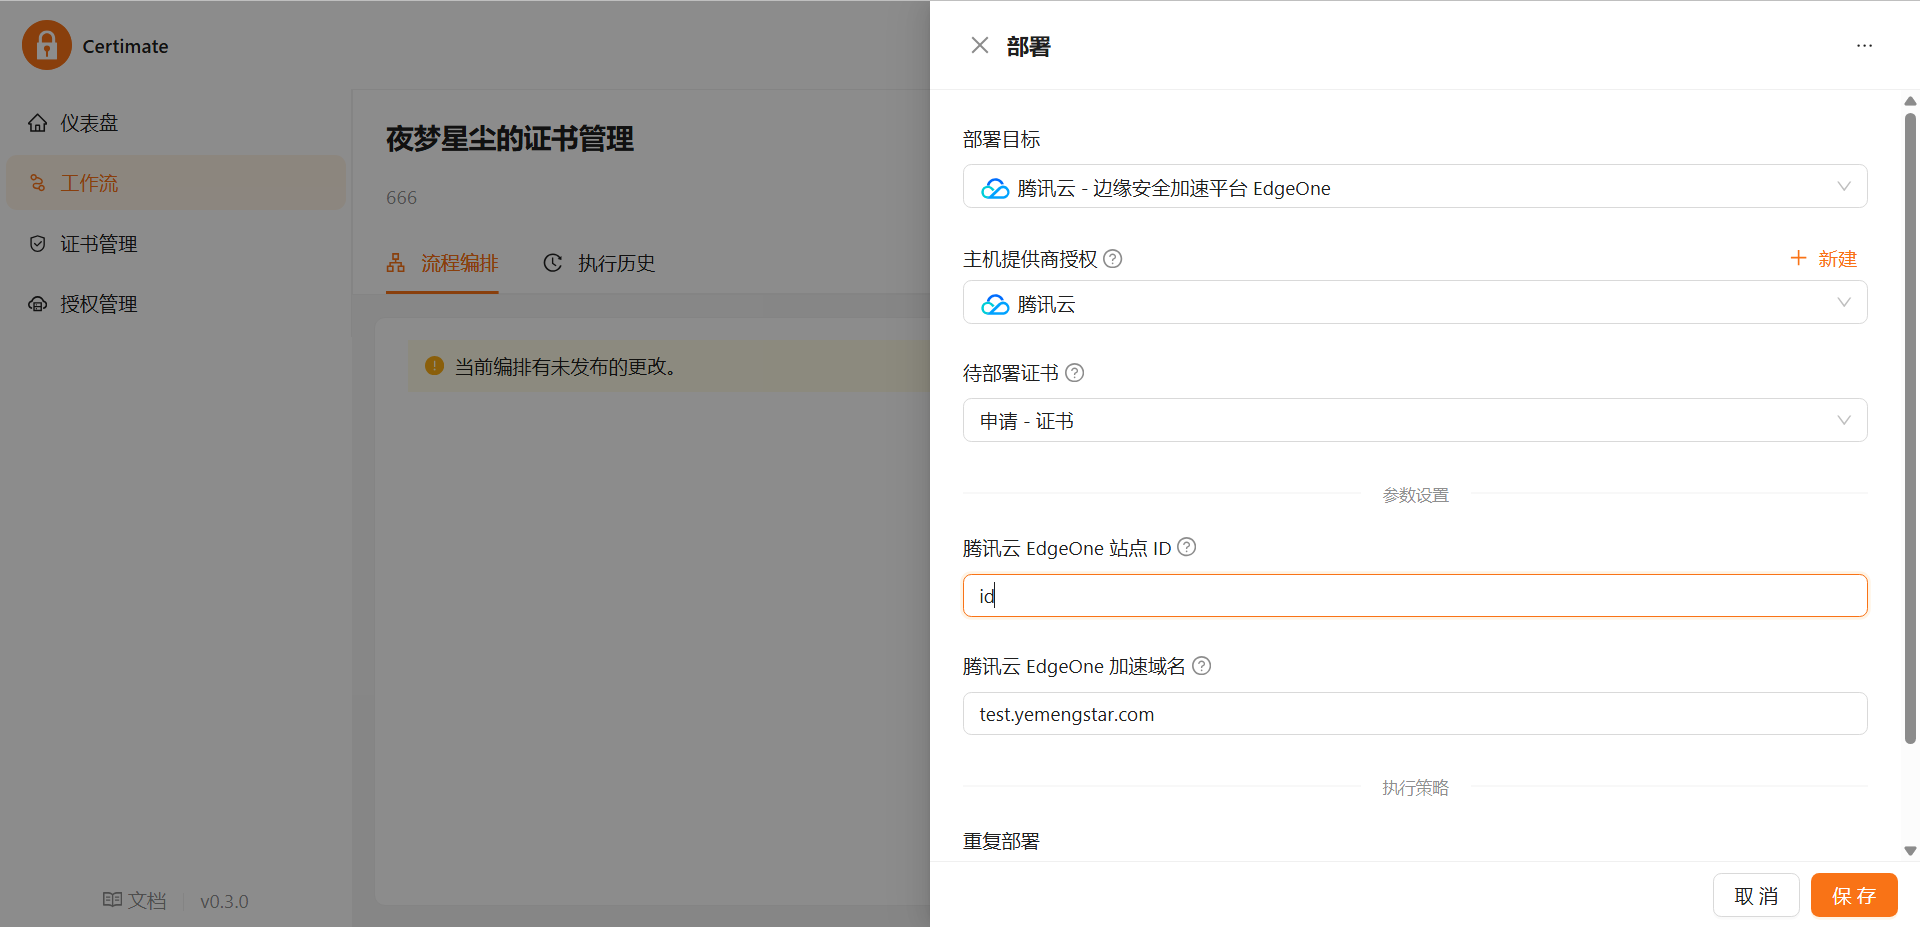Expand the 主机提供商授权 腾讯云 dropdown
The width and height of the screenshot is (1920, 927).
click(x=1414, y=303)
